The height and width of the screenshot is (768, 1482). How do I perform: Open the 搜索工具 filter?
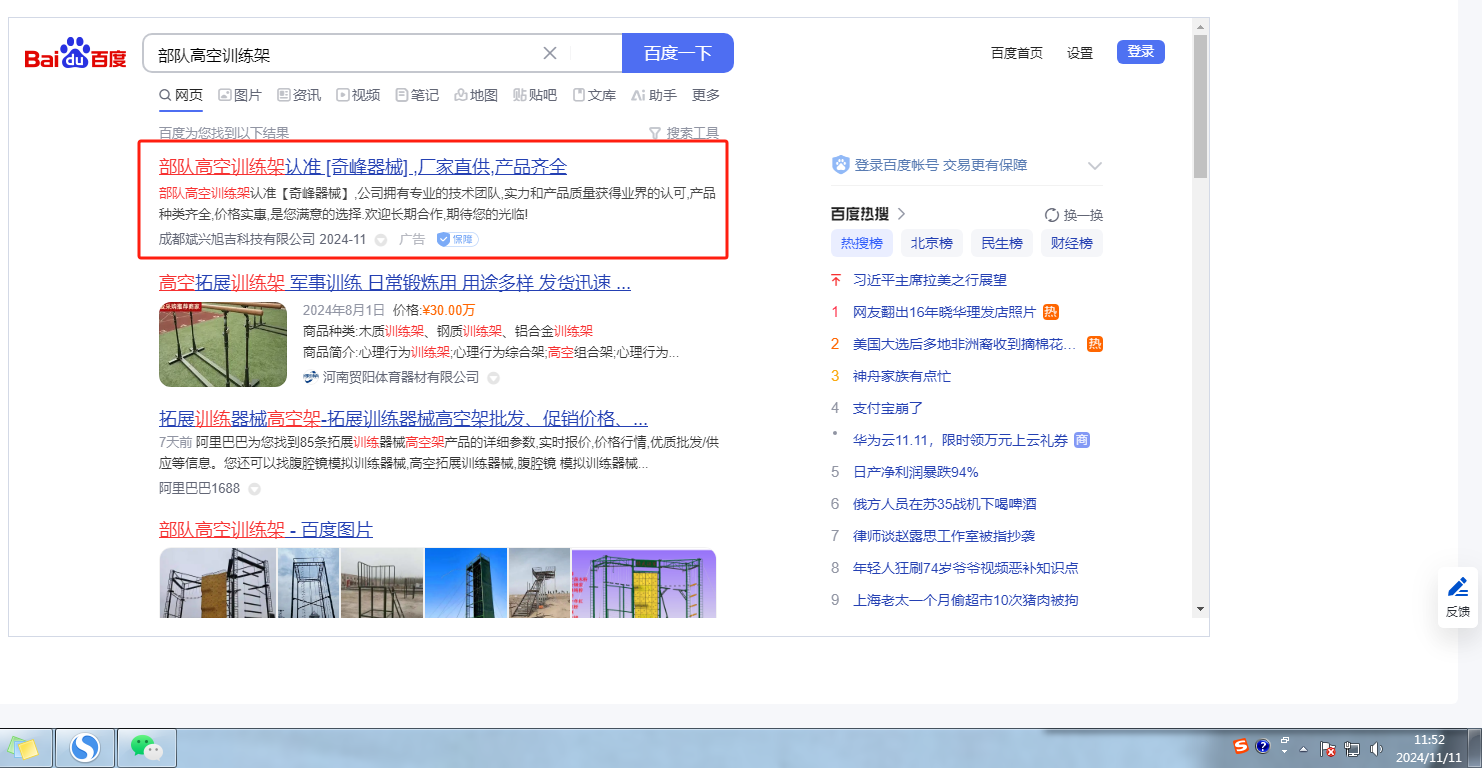click(684, 133)
